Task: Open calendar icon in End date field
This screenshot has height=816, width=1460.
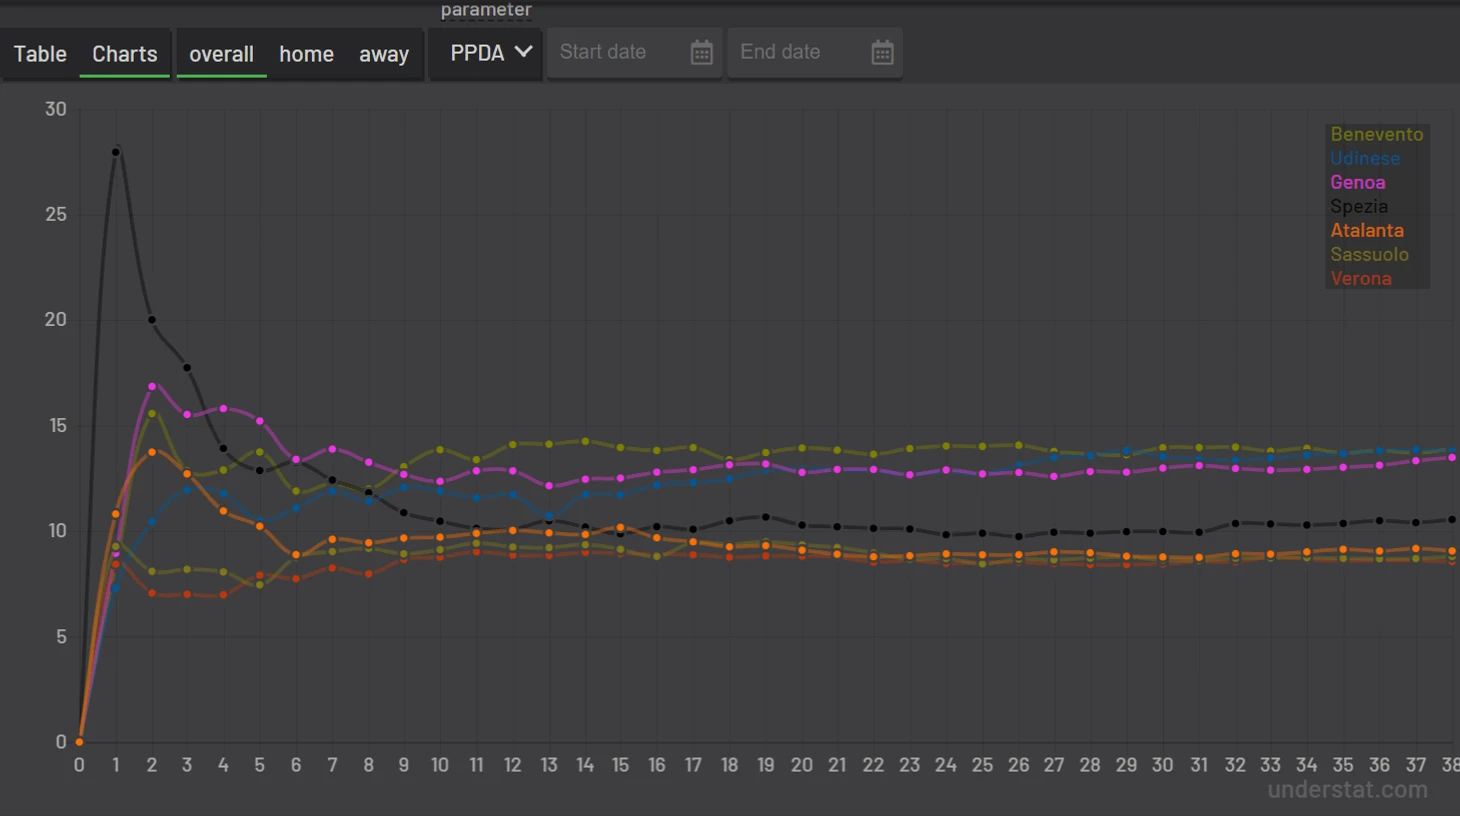Action: pyautogui.click(x=882, y=53)
